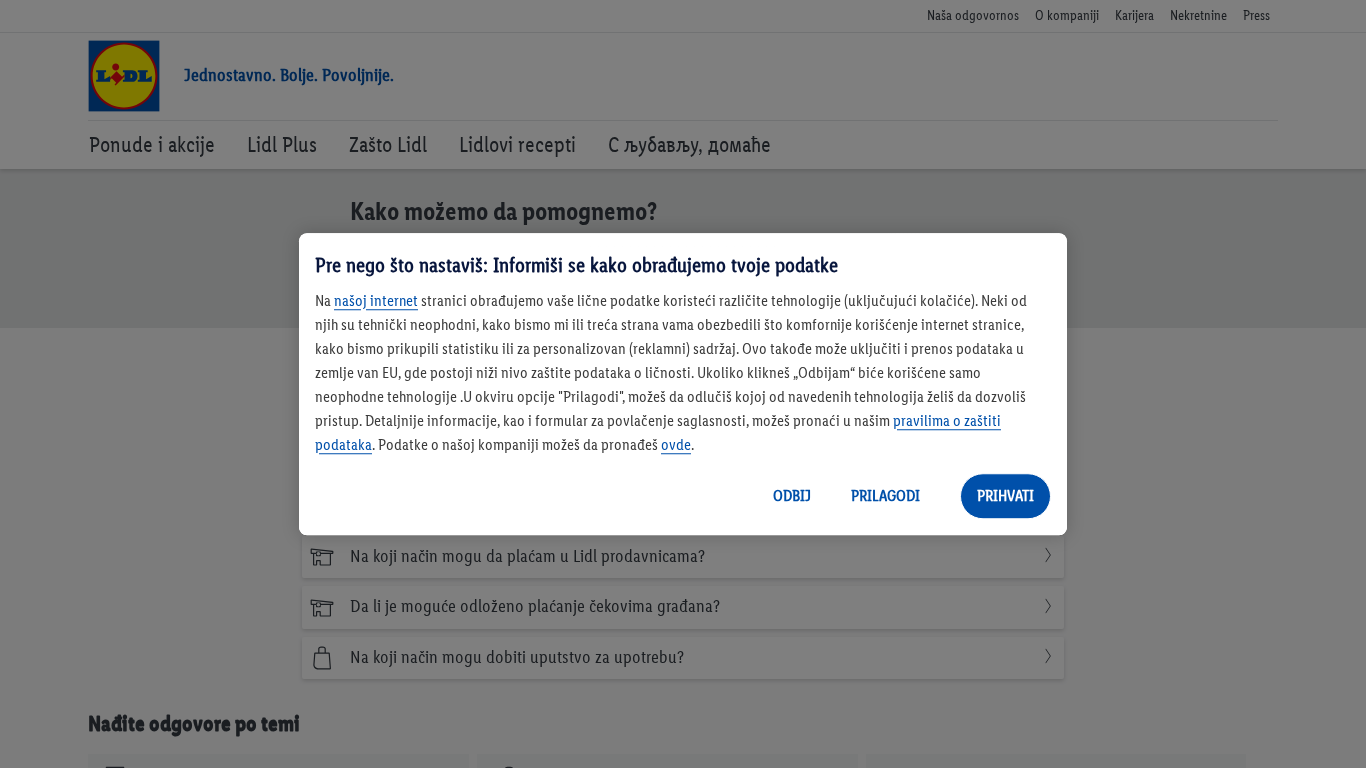Expand uputstvo za upotrebu question chevron

[1047, 657]
